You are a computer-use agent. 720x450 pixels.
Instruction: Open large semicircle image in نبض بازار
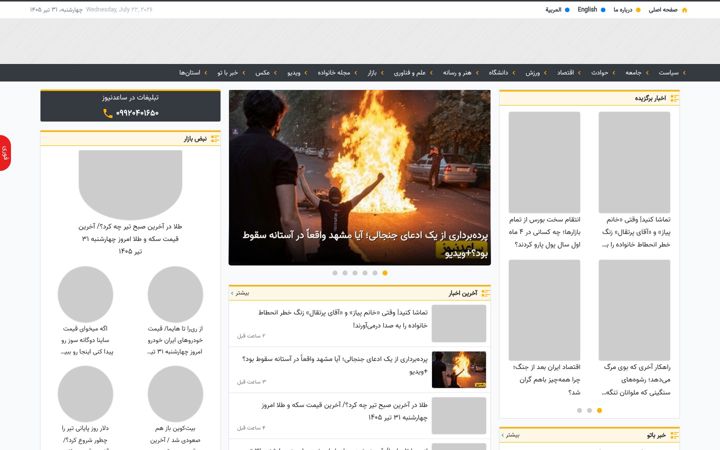(x=130, y=185)
